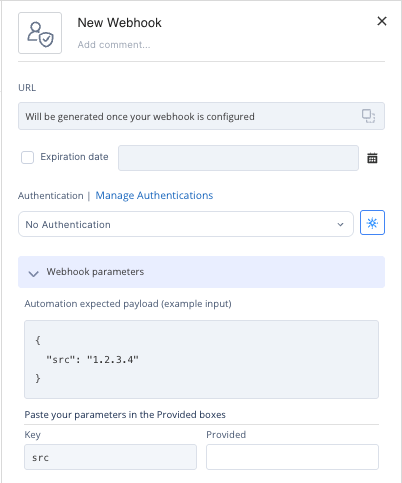Click the Expiration date label

[74, 157]
